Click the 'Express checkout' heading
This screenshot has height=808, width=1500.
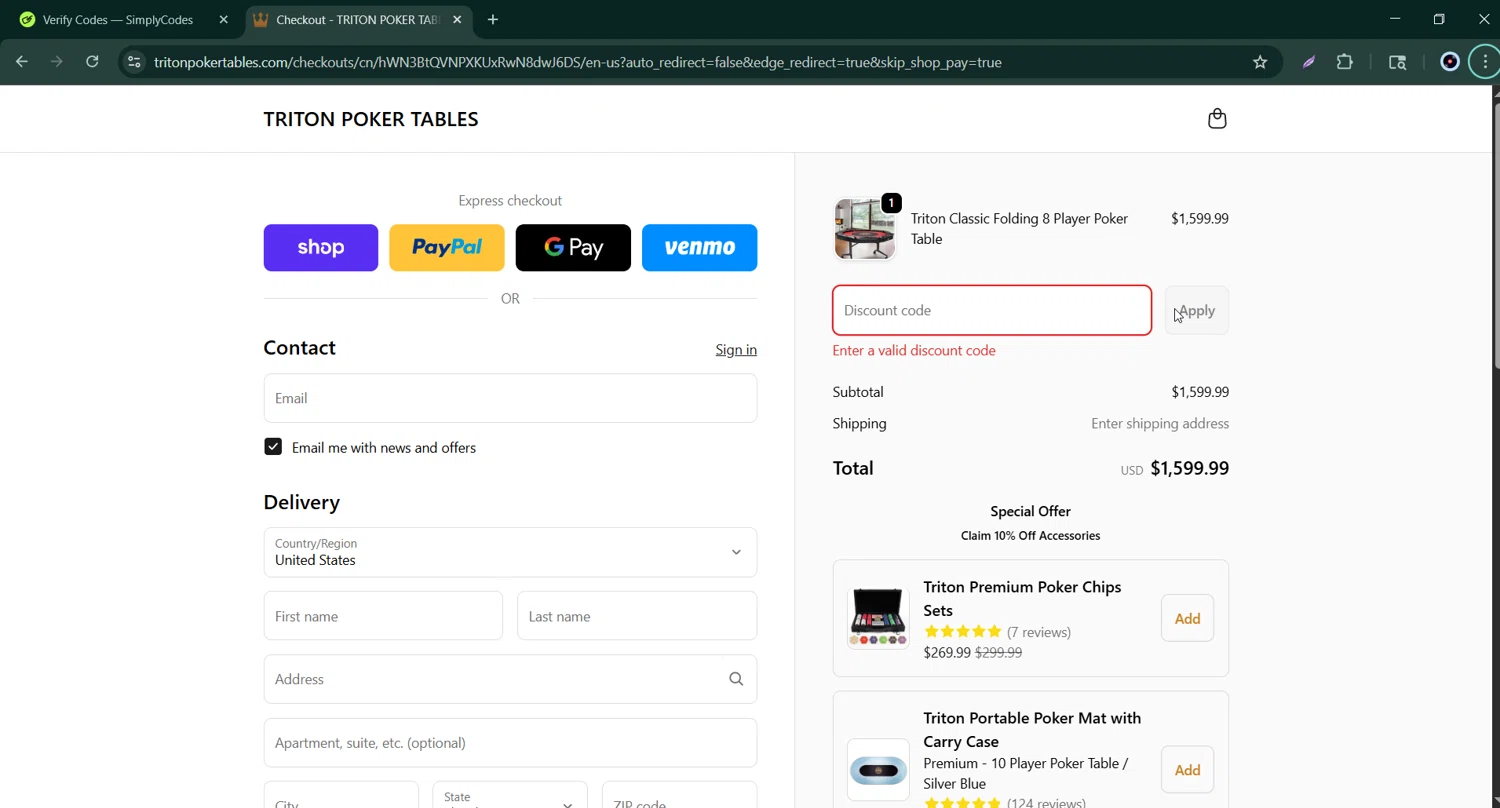[510, 201]
